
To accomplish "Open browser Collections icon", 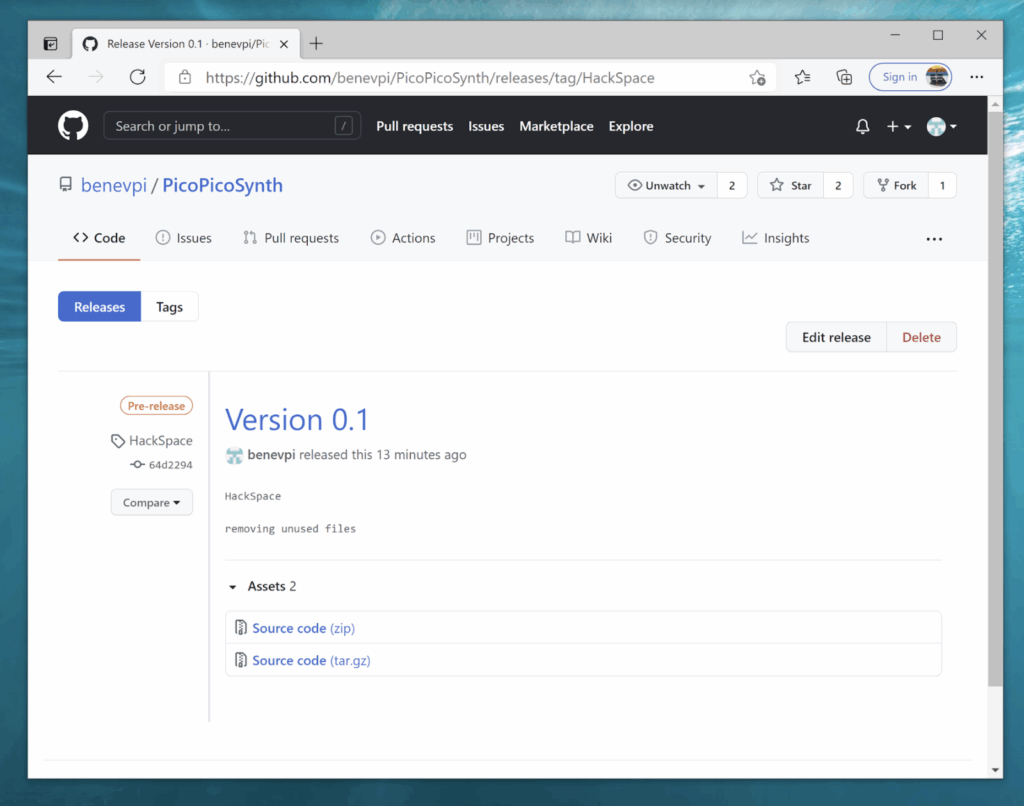I will 844,77.
